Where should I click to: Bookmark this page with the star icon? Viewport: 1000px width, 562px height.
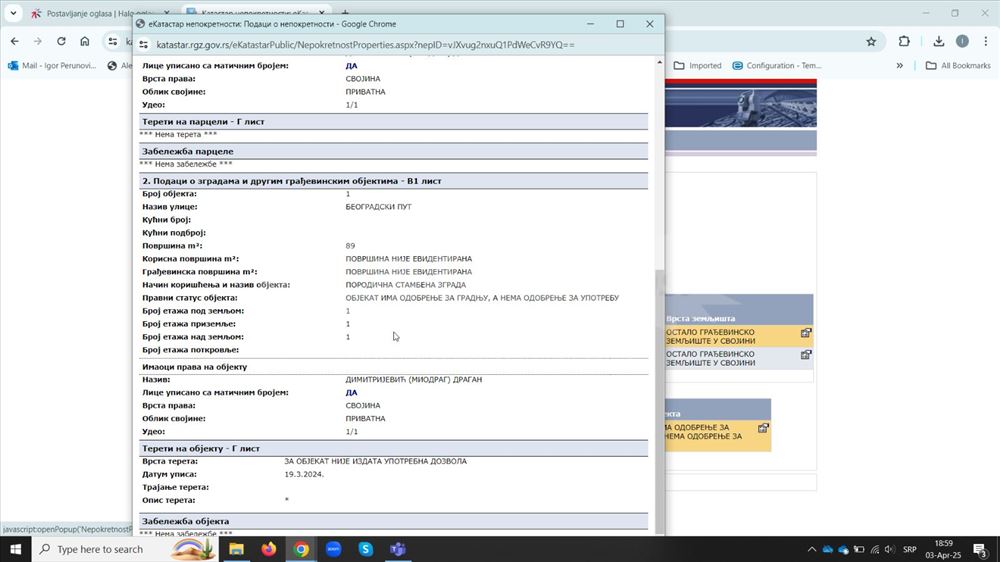click(x=871, y=41)
